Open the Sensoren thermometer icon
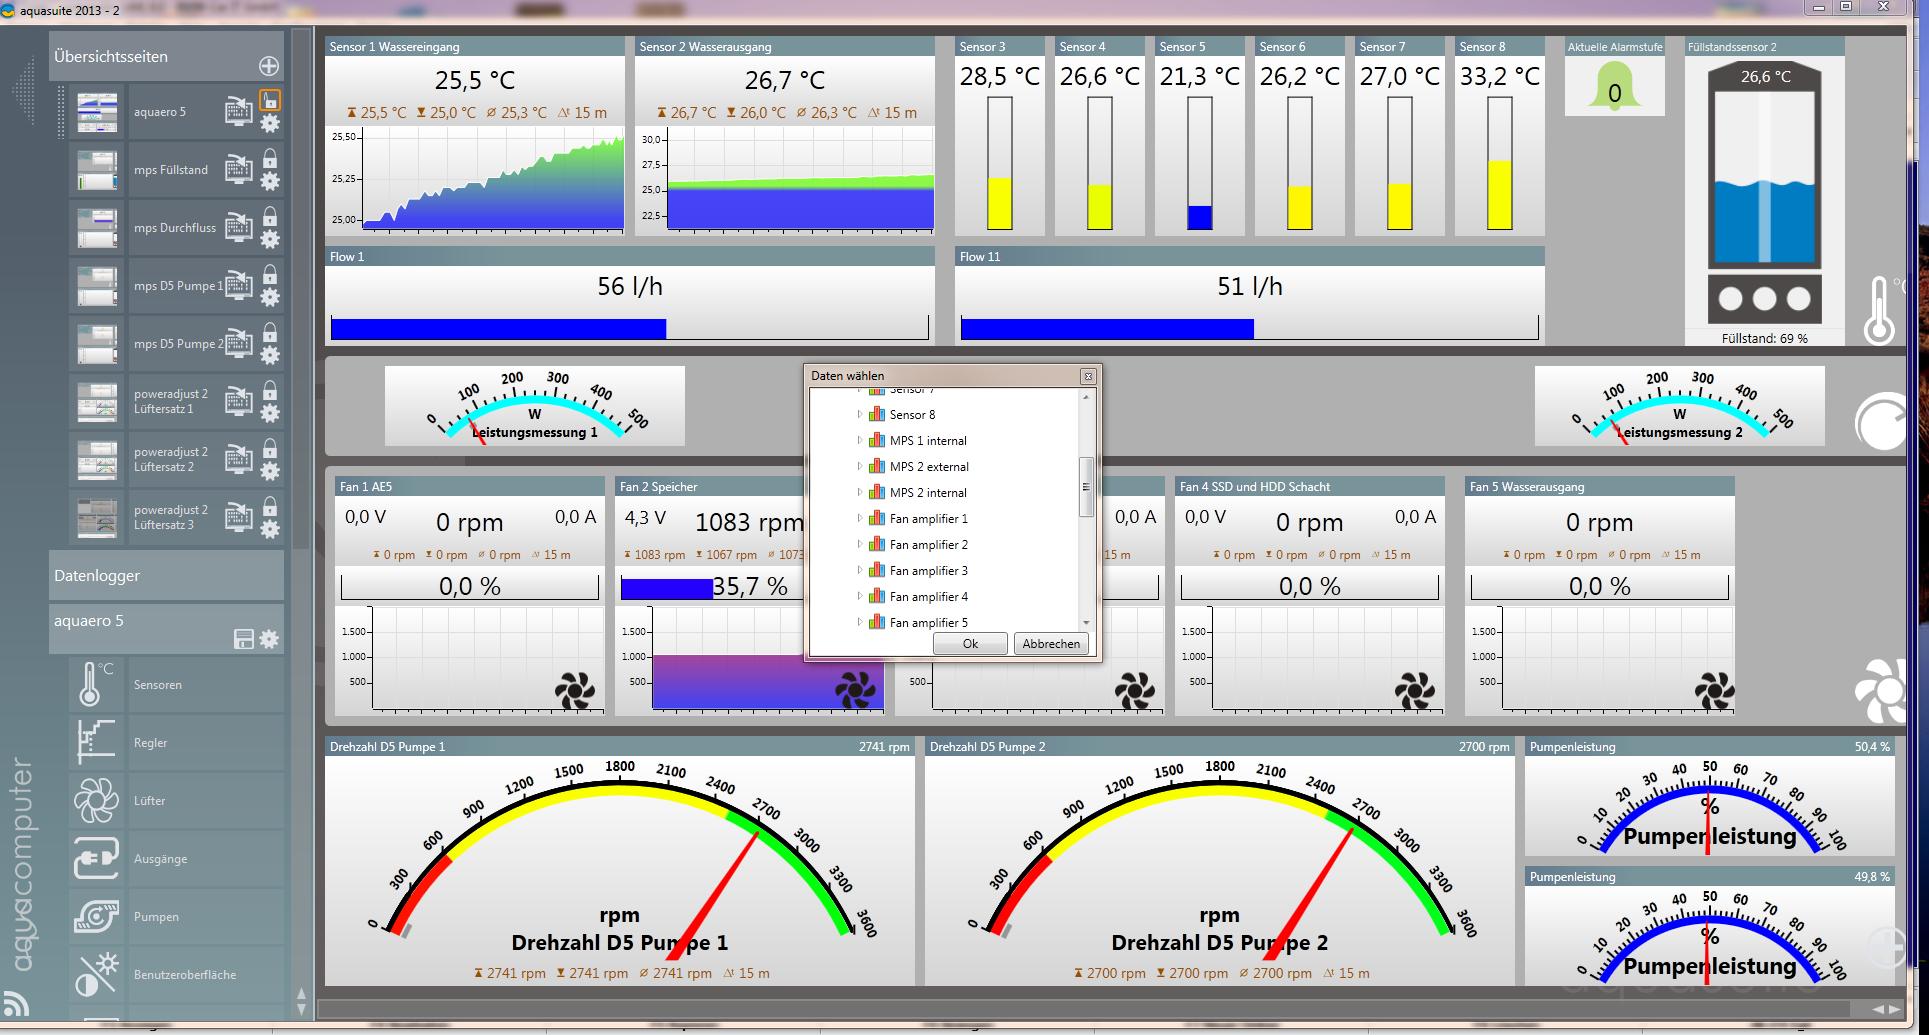The image size is (1929, 1035). click(96, 685)
